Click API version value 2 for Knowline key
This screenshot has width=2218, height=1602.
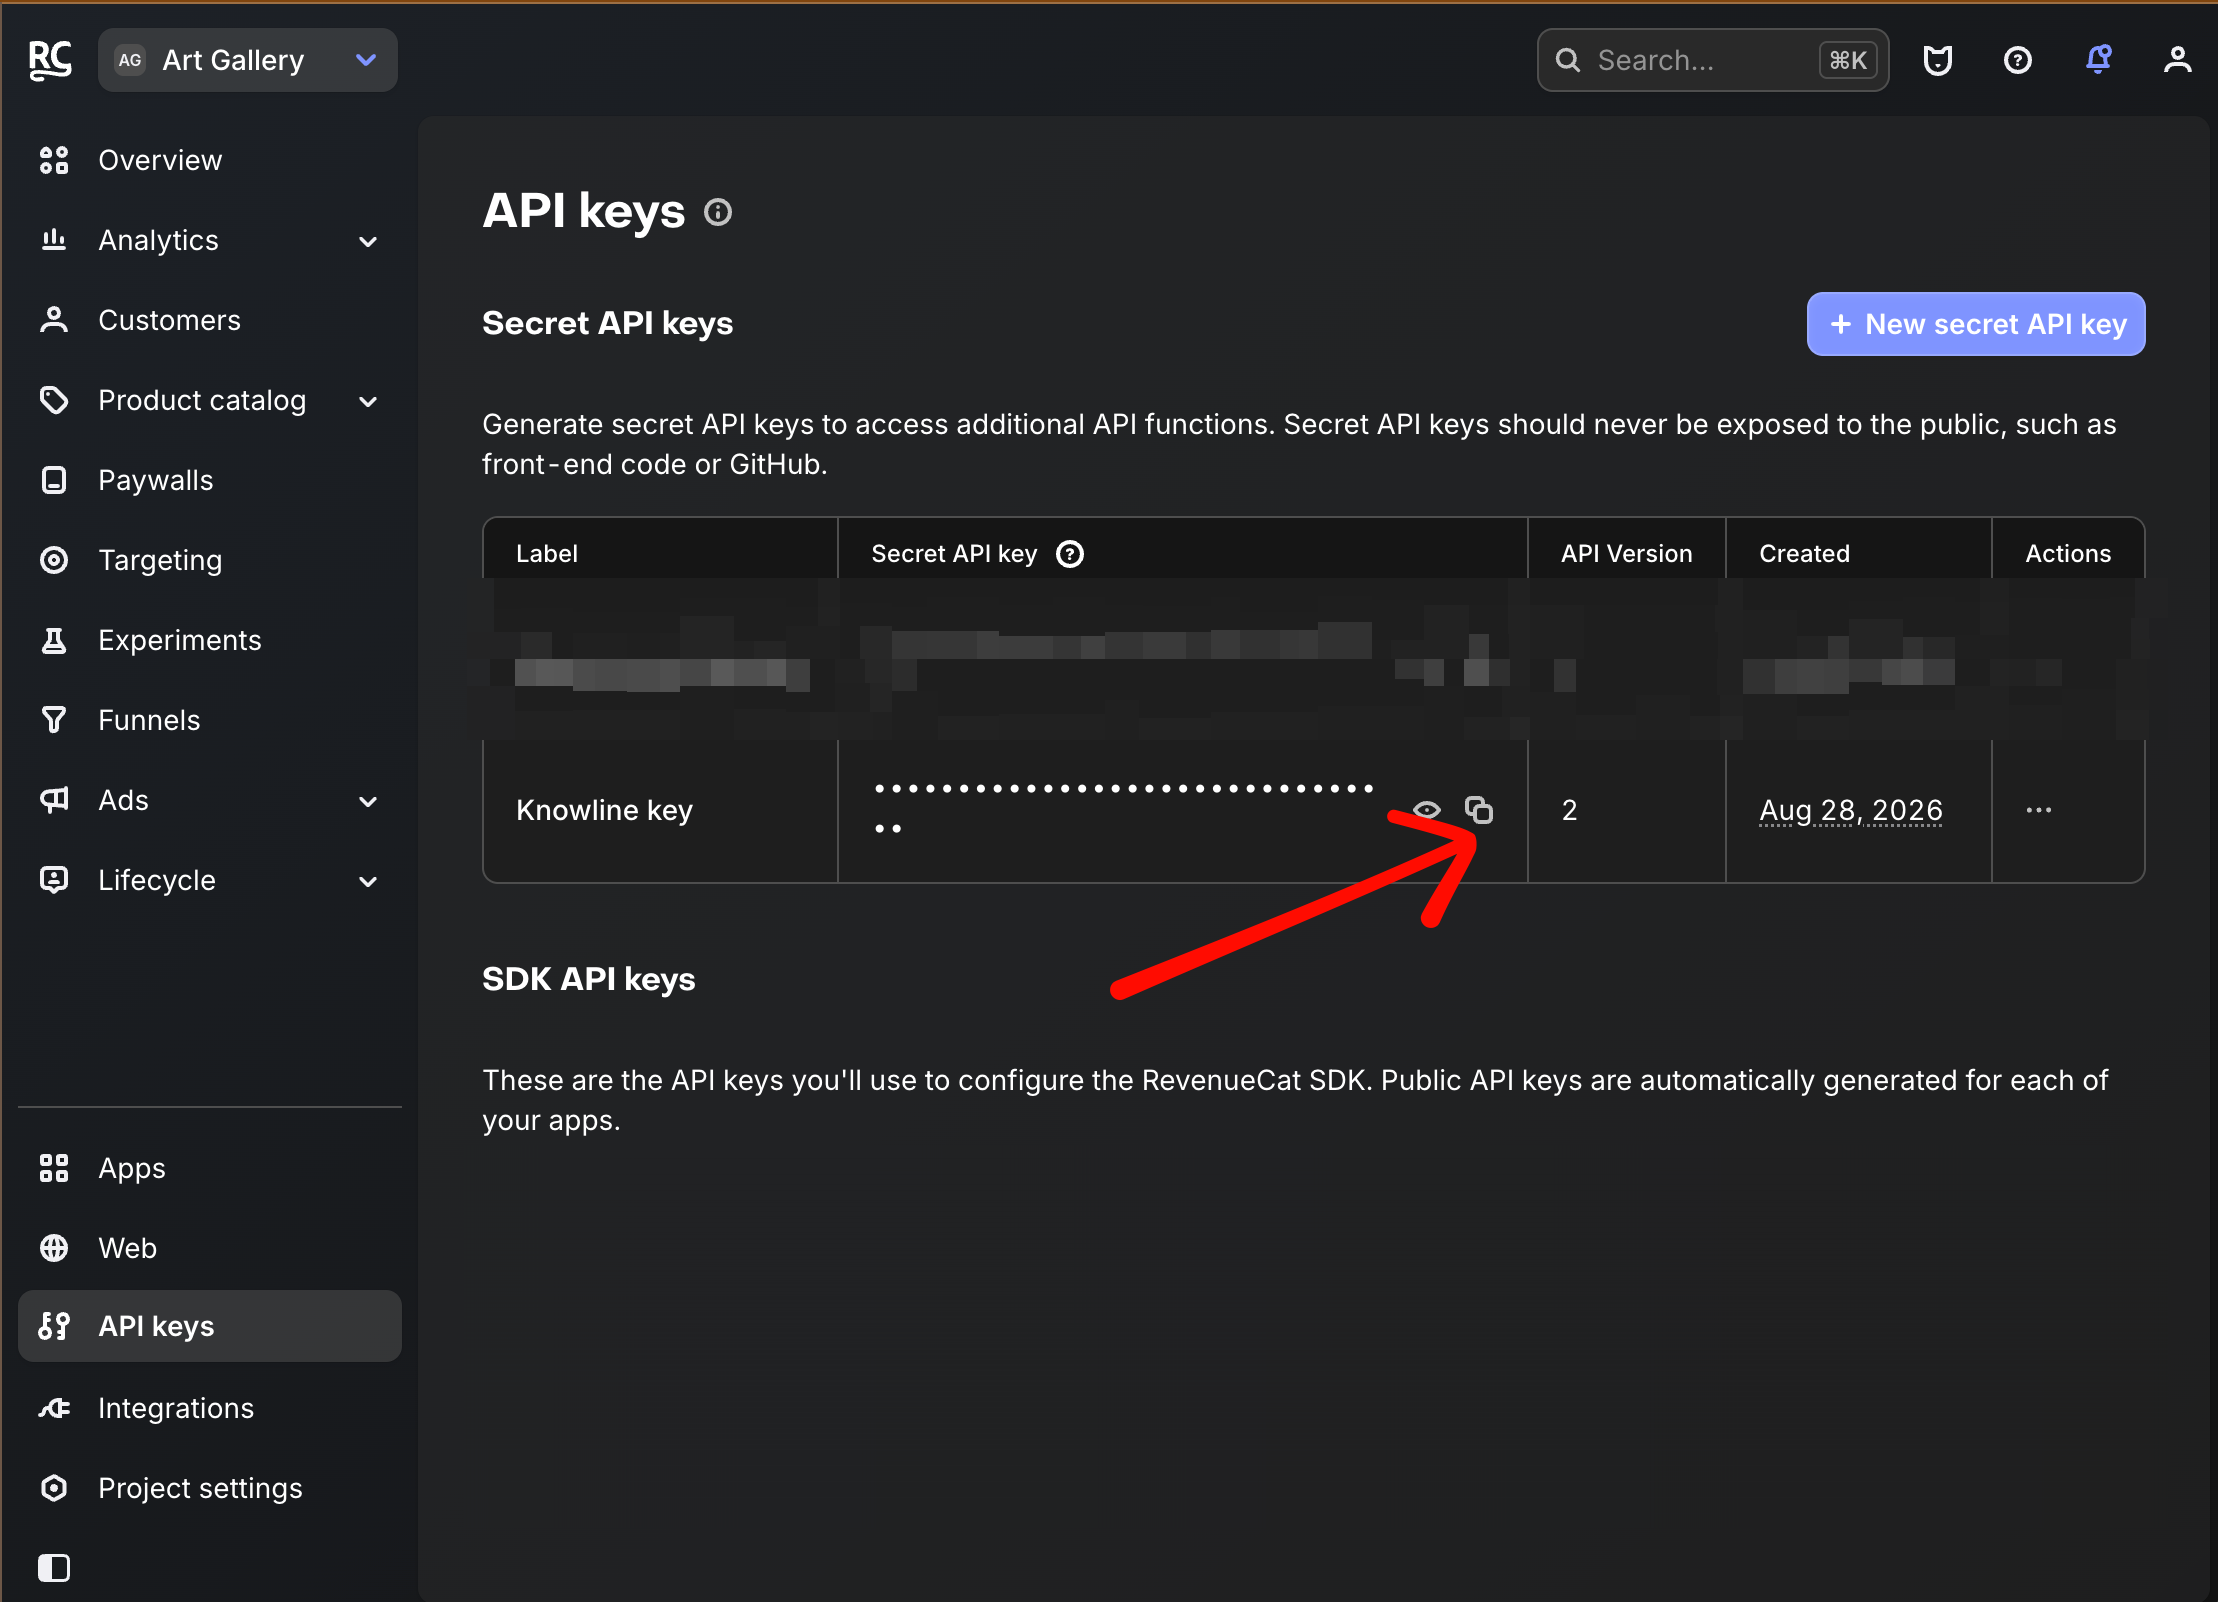1570,810
